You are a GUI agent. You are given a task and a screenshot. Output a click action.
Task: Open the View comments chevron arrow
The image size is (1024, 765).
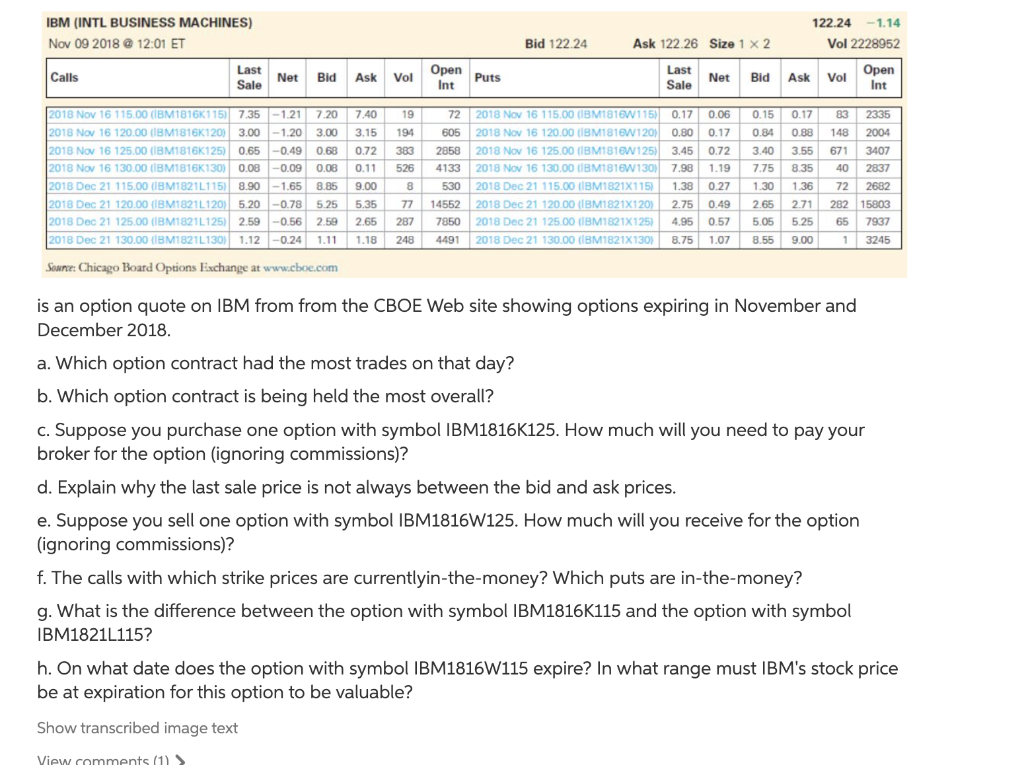pos(181,760)
